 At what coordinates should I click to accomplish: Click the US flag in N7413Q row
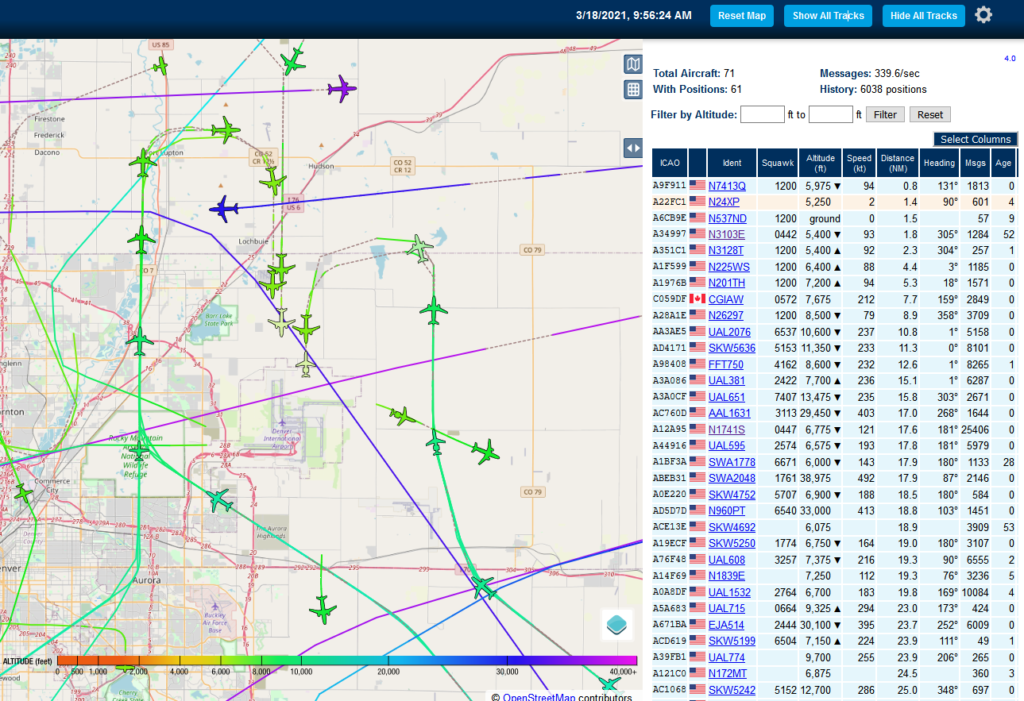click(697, 186)
